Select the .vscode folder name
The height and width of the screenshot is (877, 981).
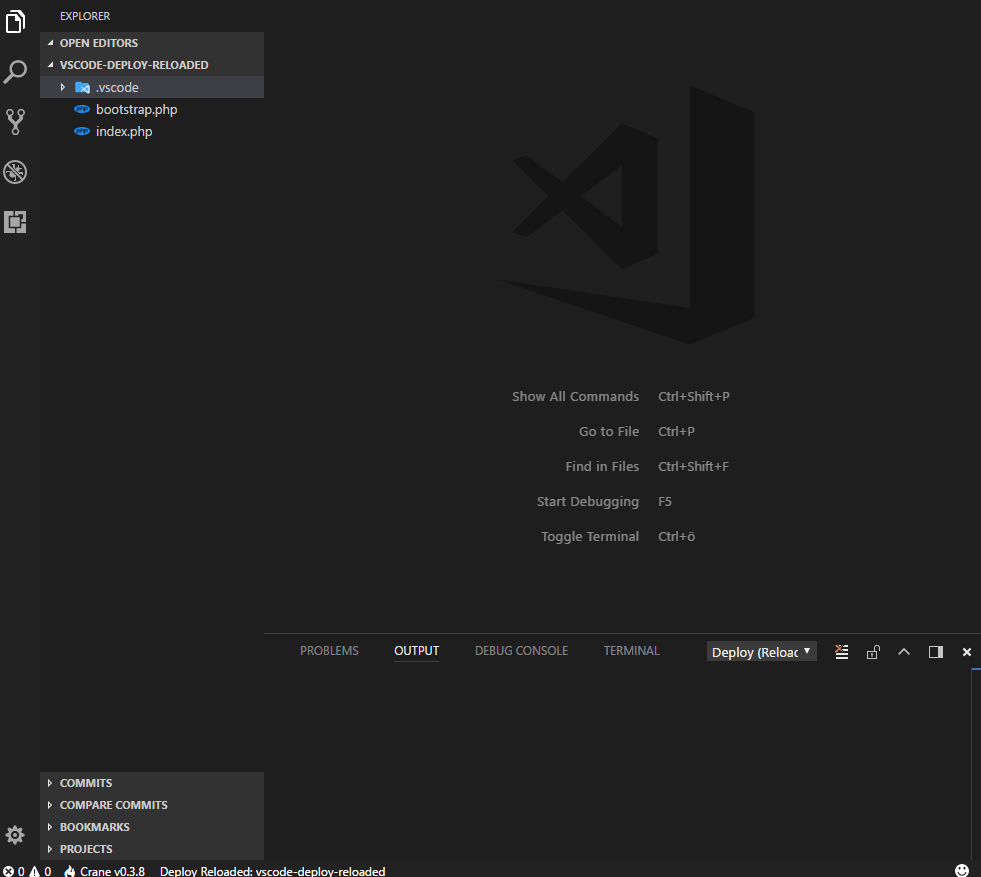coord(117,87)
